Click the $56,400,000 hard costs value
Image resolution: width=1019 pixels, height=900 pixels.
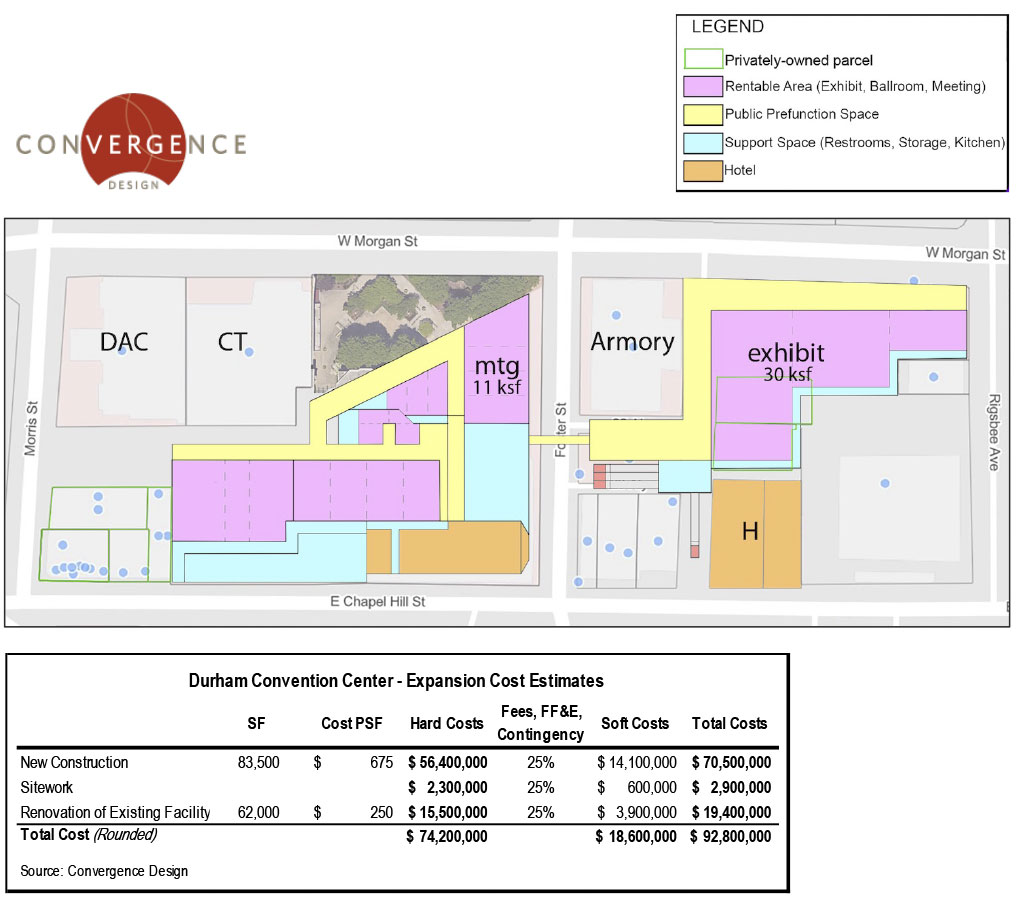(448, 763)
